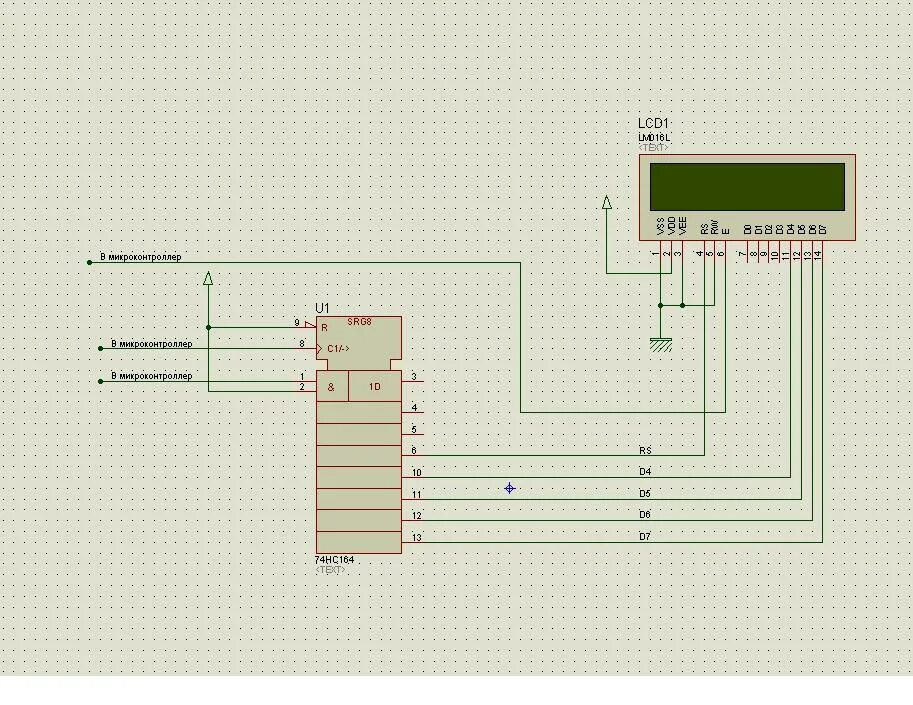Click the junction dot directly above the ground symbol

pyautogui.click(x=660, y=305)
